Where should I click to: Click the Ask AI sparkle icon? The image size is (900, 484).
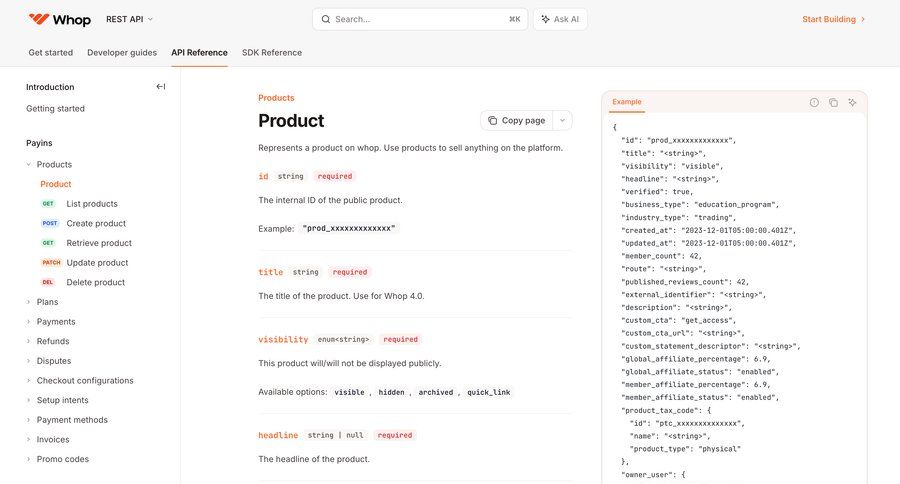point(545,20)
